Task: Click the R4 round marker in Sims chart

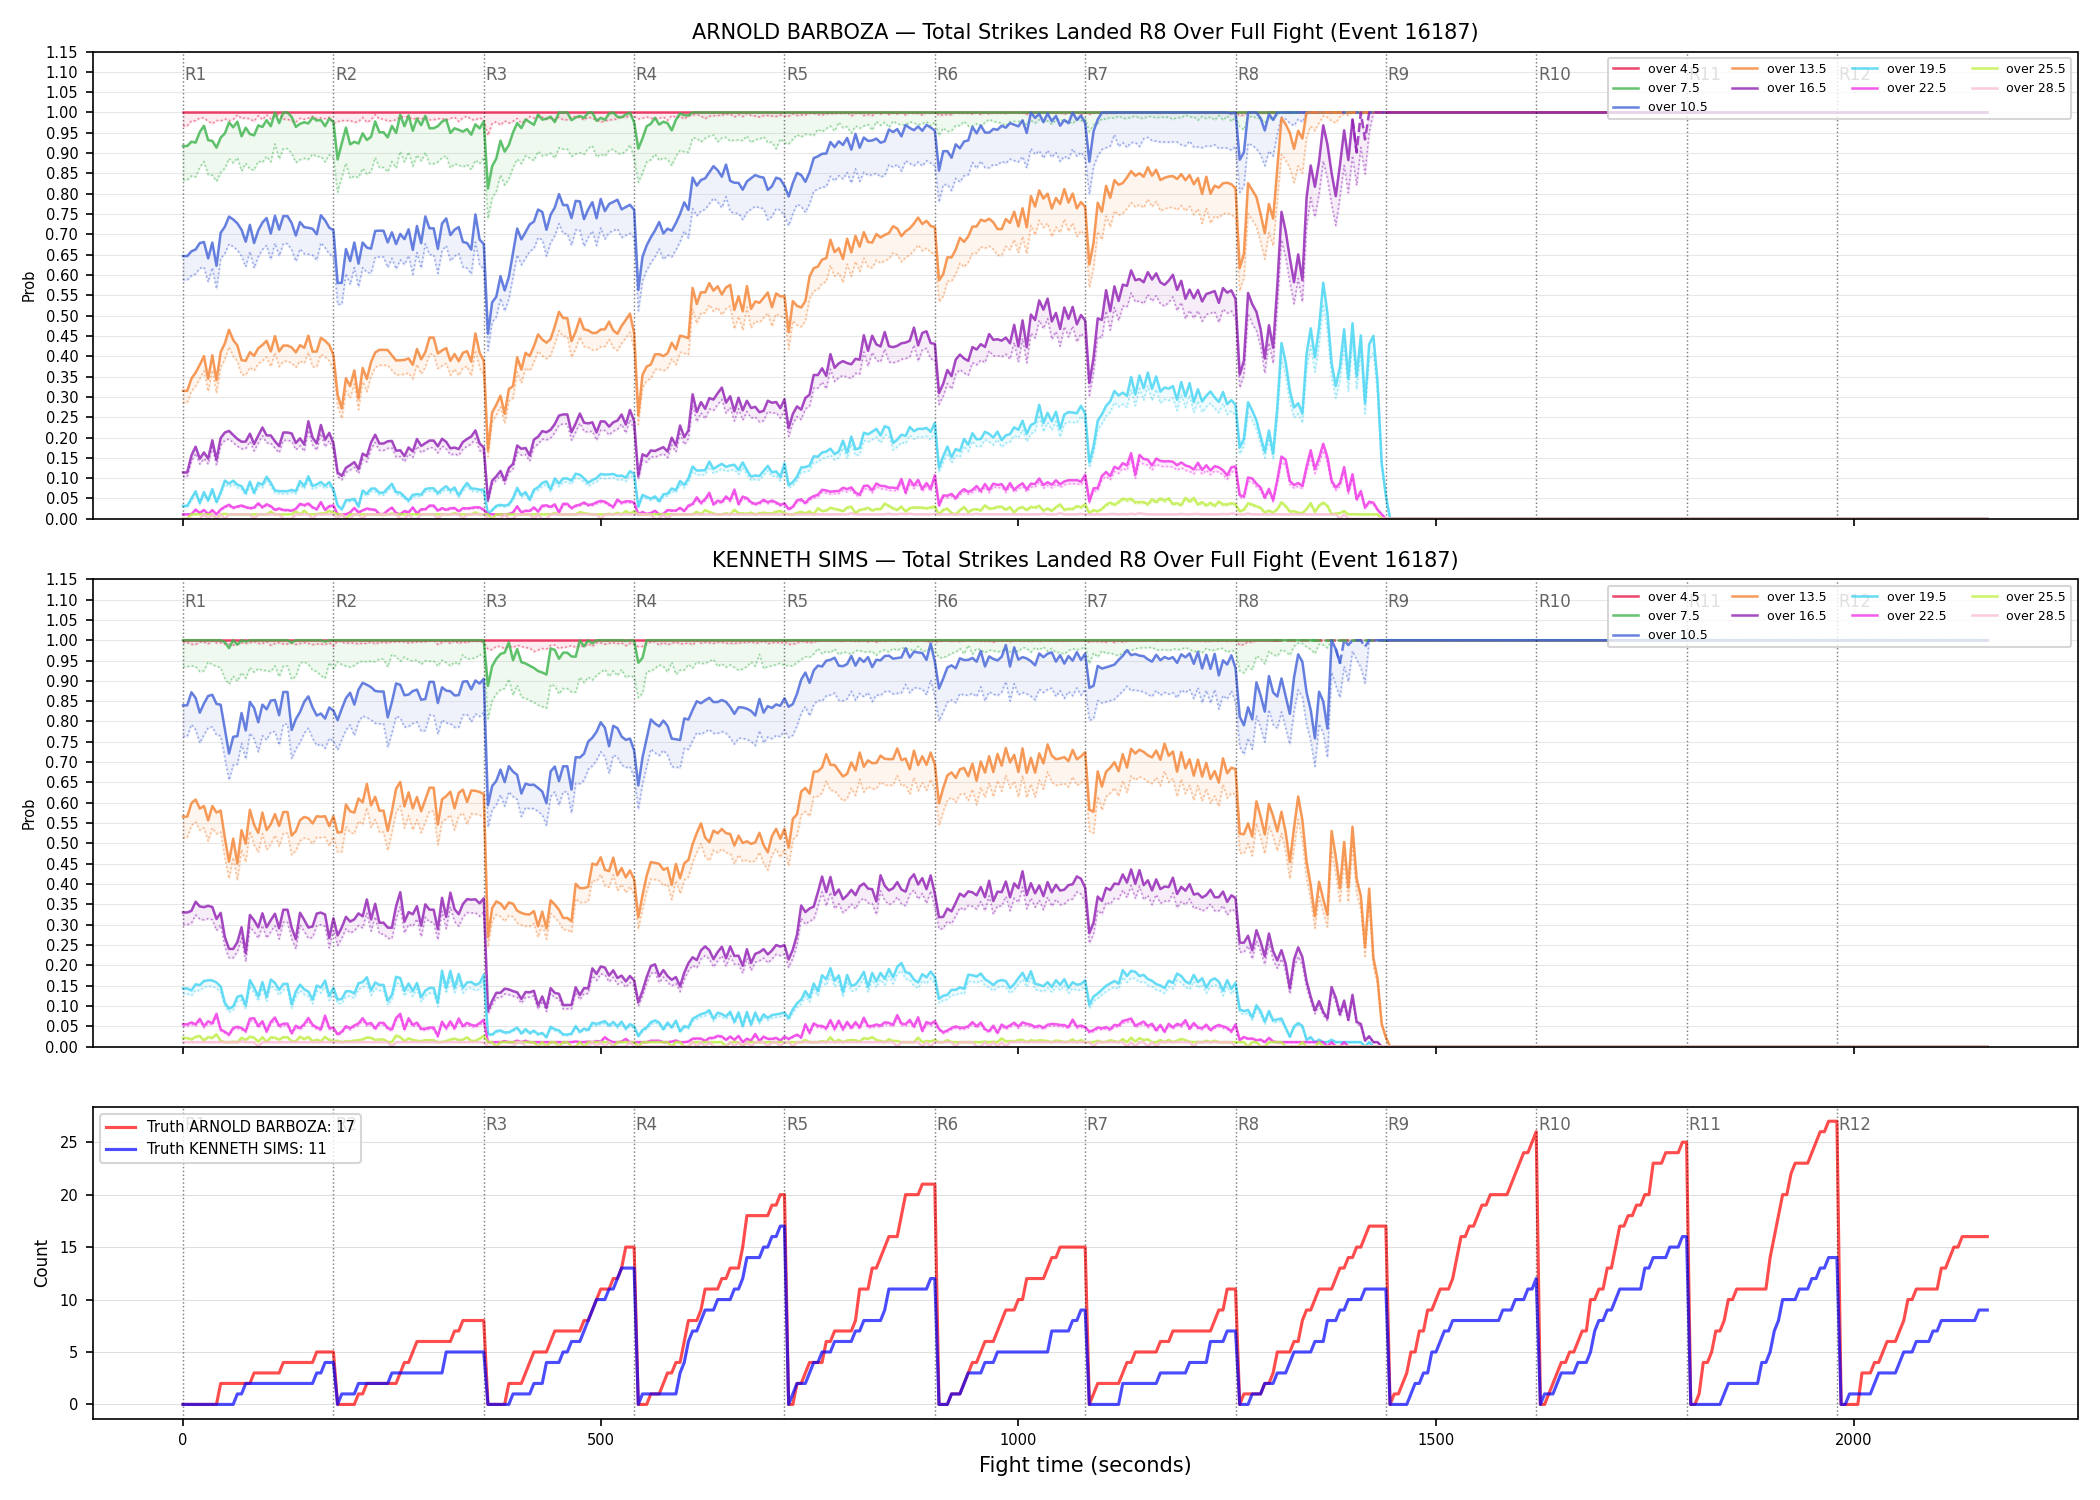Action: (646, 602)
